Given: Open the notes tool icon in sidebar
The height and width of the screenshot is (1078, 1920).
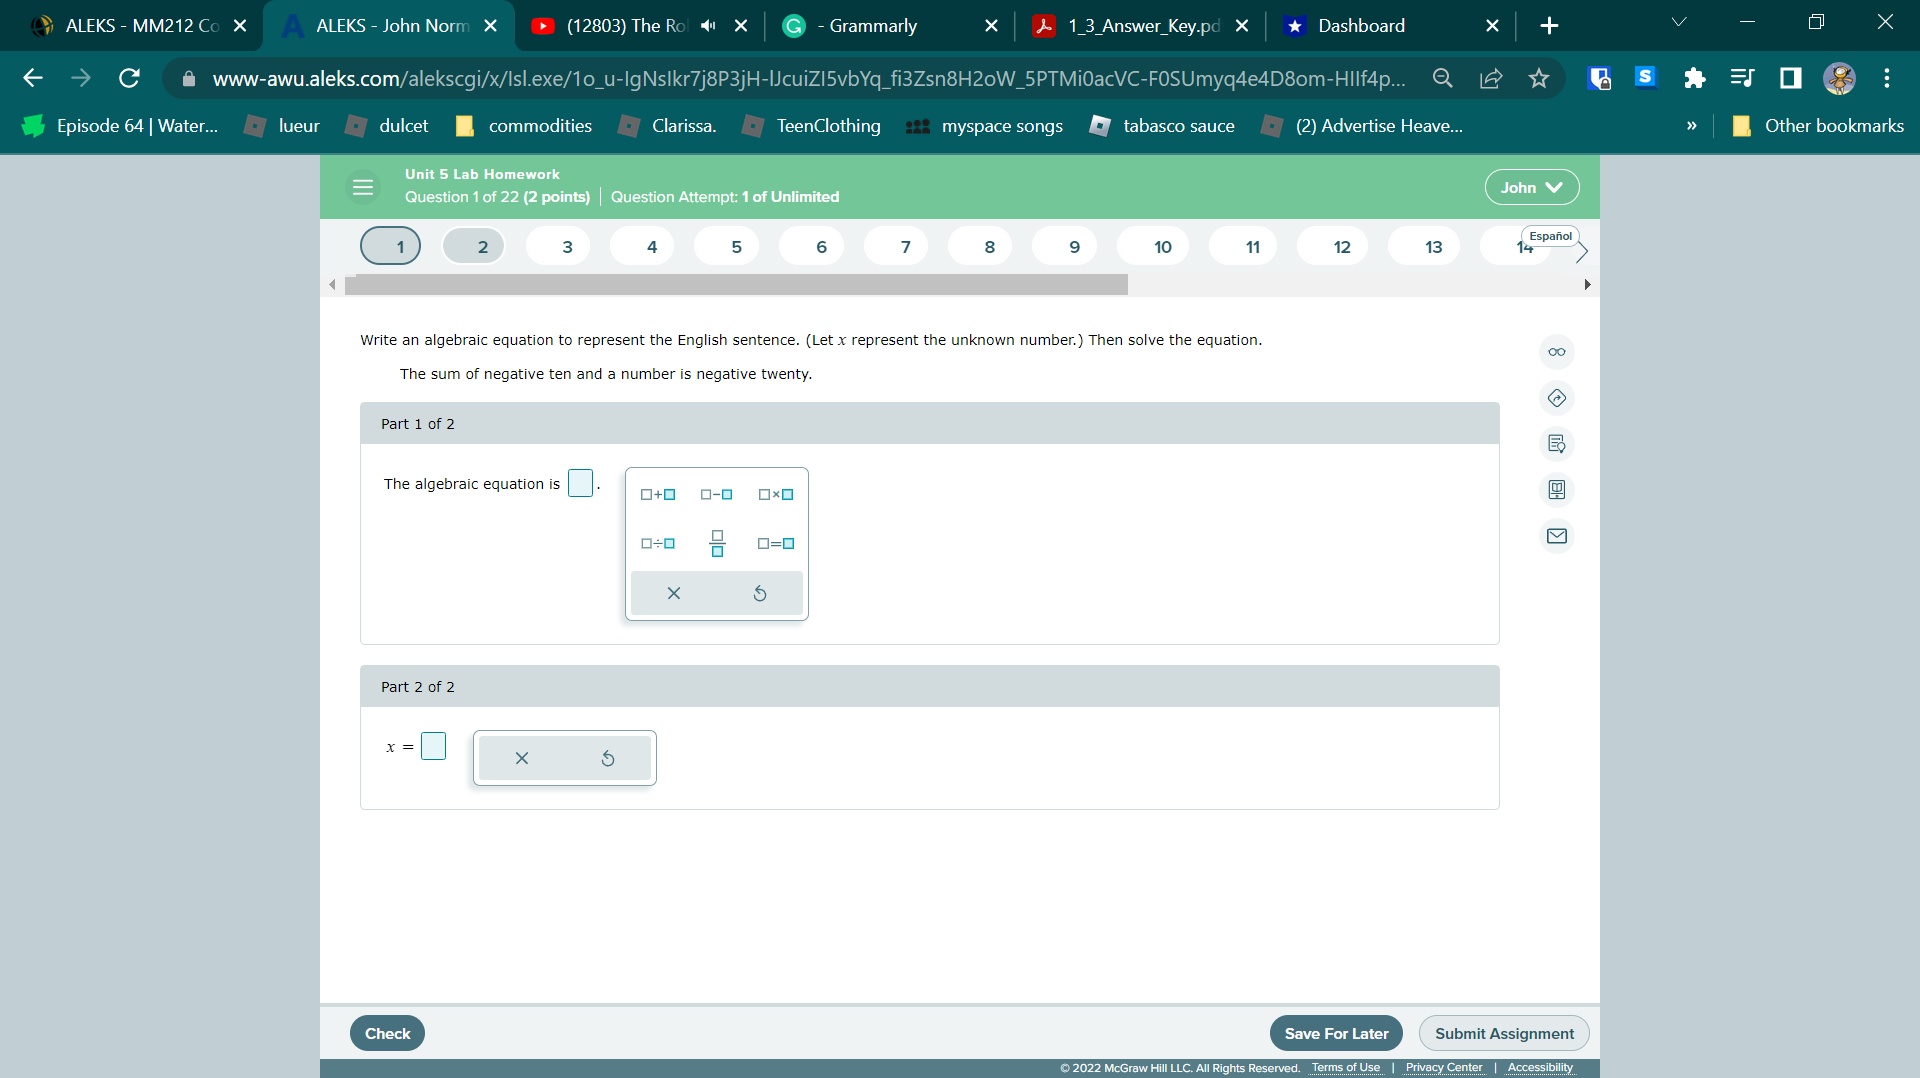Looking at the screenshot, I should [x=1557, y=444].
